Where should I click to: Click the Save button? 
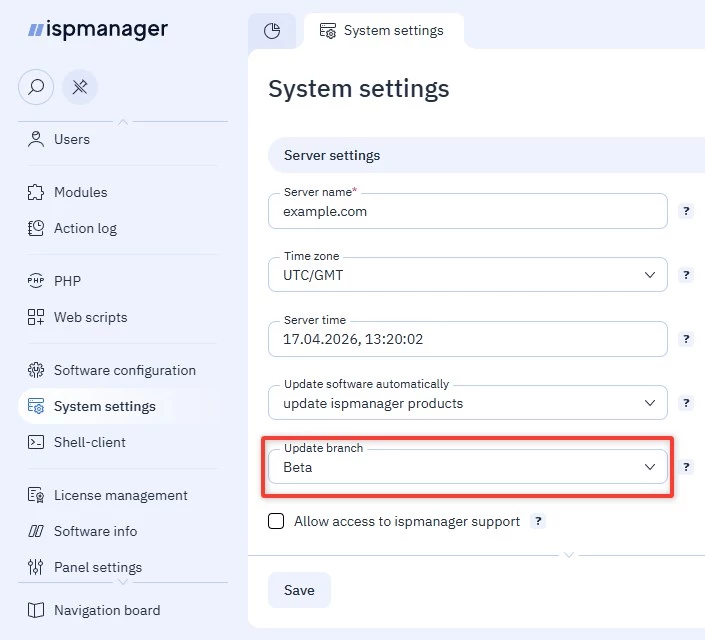coord(299,590)
